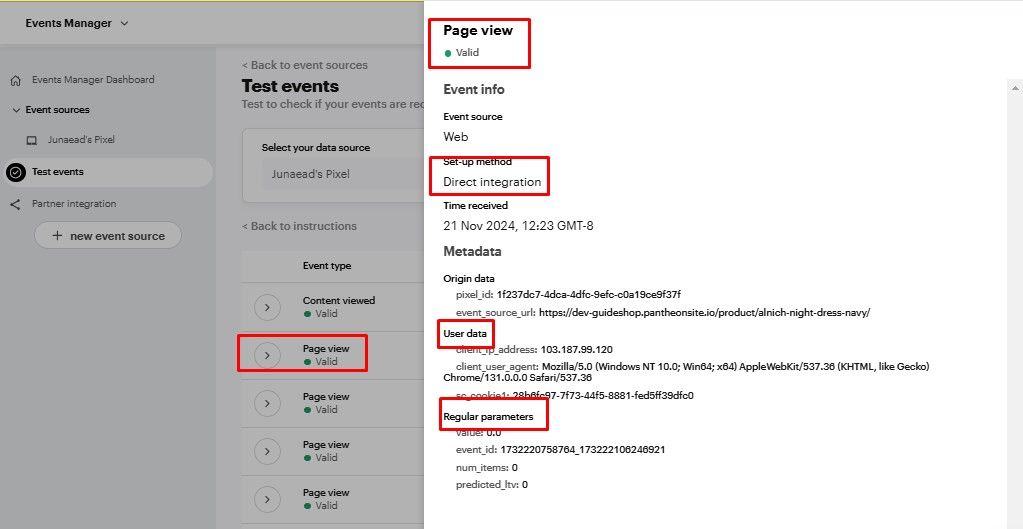
Task: Click the Test events page title
Action: (x=290, y=86)
